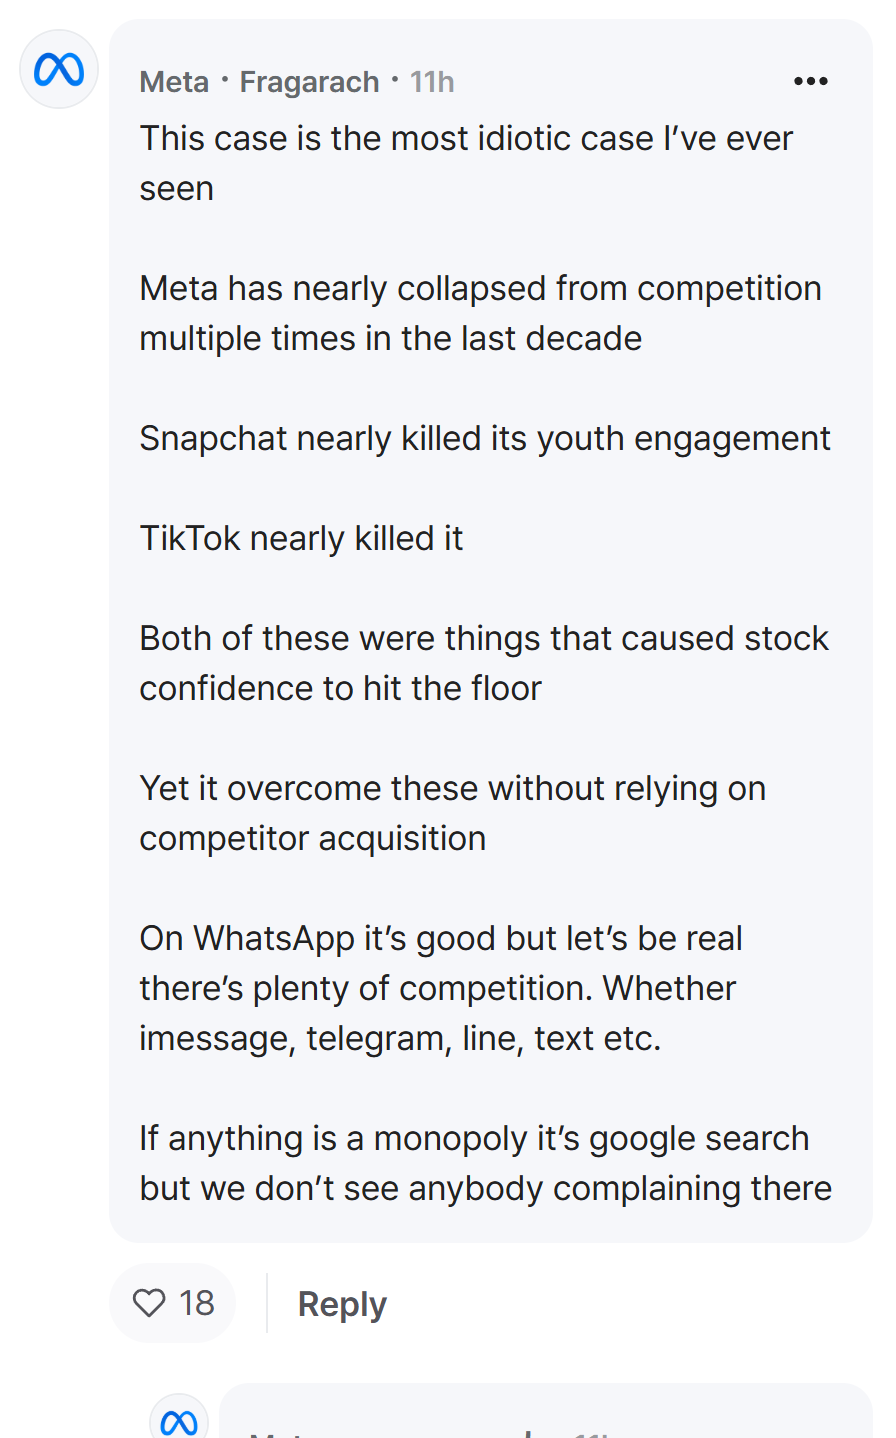Open the Meta company link in the comment header
896x1438 pixels.
pyautogui.click(x=174, y=81)
